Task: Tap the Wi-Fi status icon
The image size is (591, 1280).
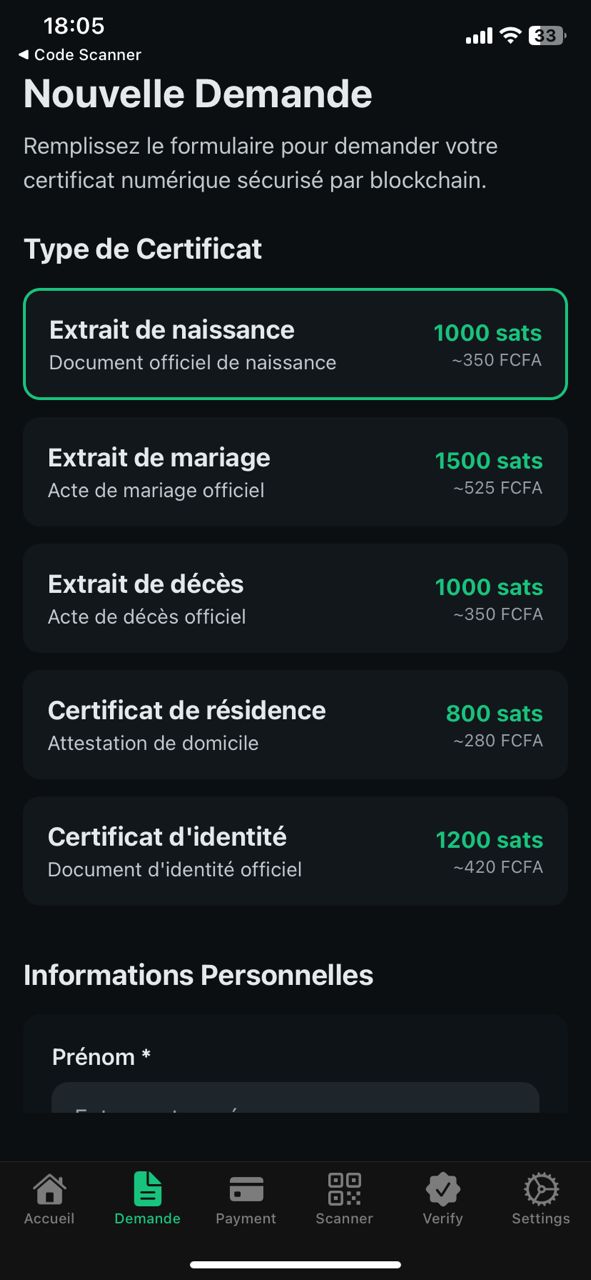Action: point(510,36)
